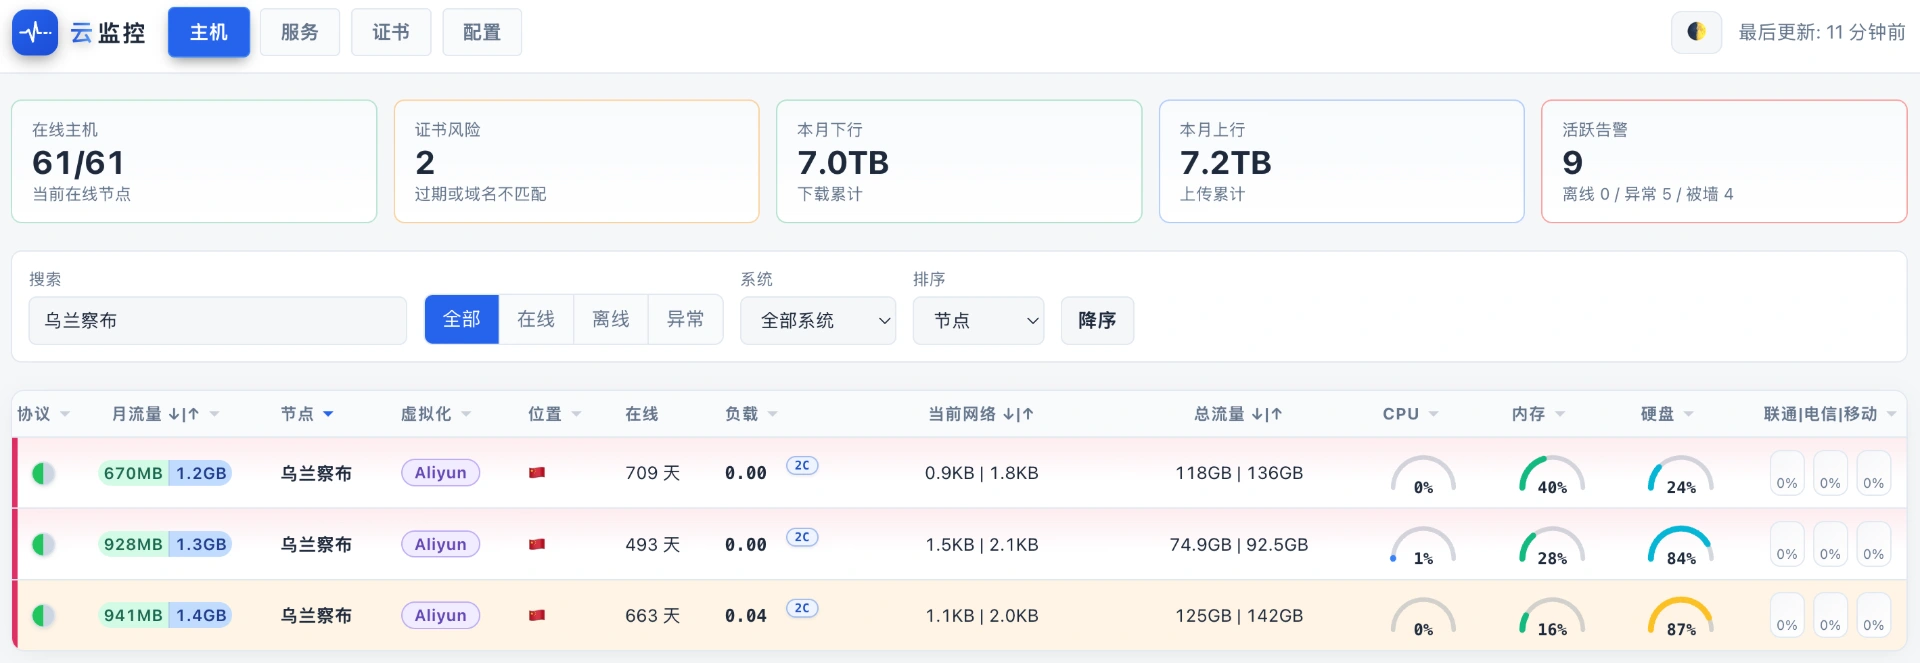Switch to the 服务 tab

coord(299,32)
